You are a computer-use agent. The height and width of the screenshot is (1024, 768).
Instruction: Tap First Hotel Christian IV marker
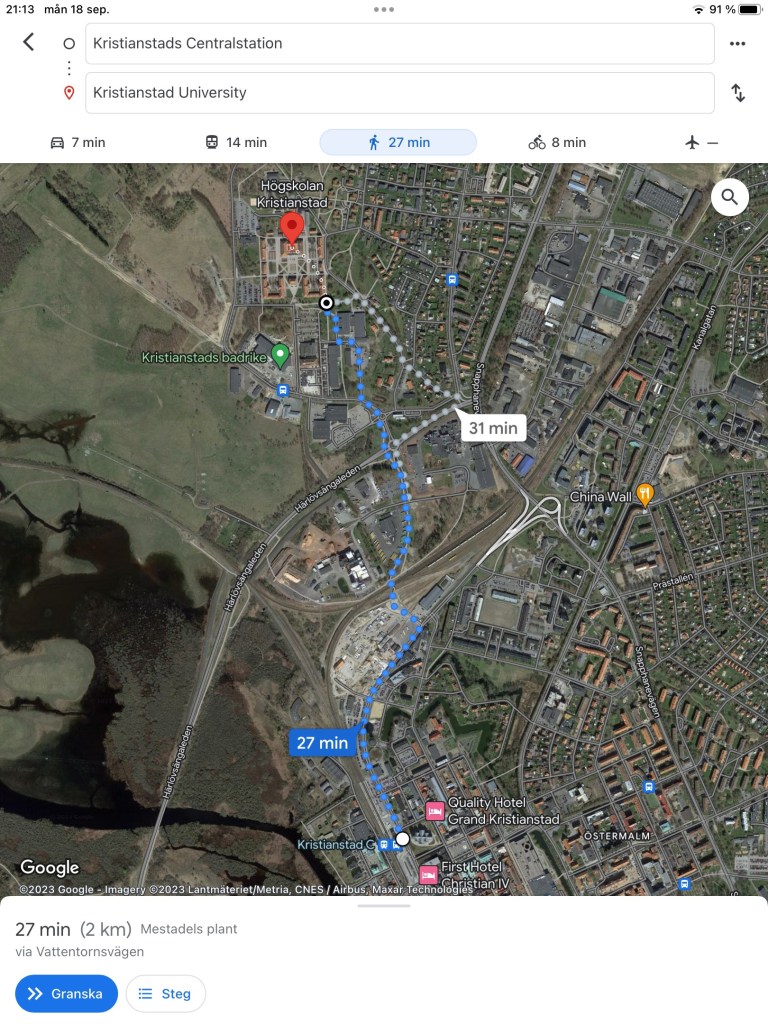pyautogui.click(x=428, y=874)
